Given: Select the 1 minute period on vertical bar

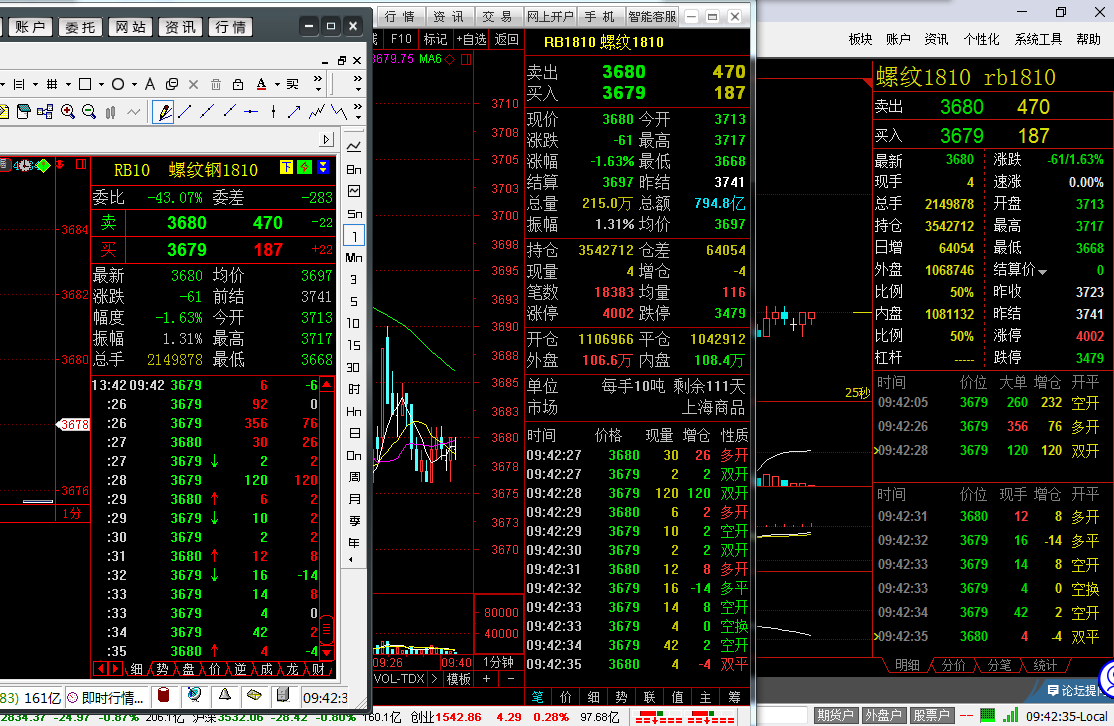Looking at the screenshot, I should (x=354, y=236).
